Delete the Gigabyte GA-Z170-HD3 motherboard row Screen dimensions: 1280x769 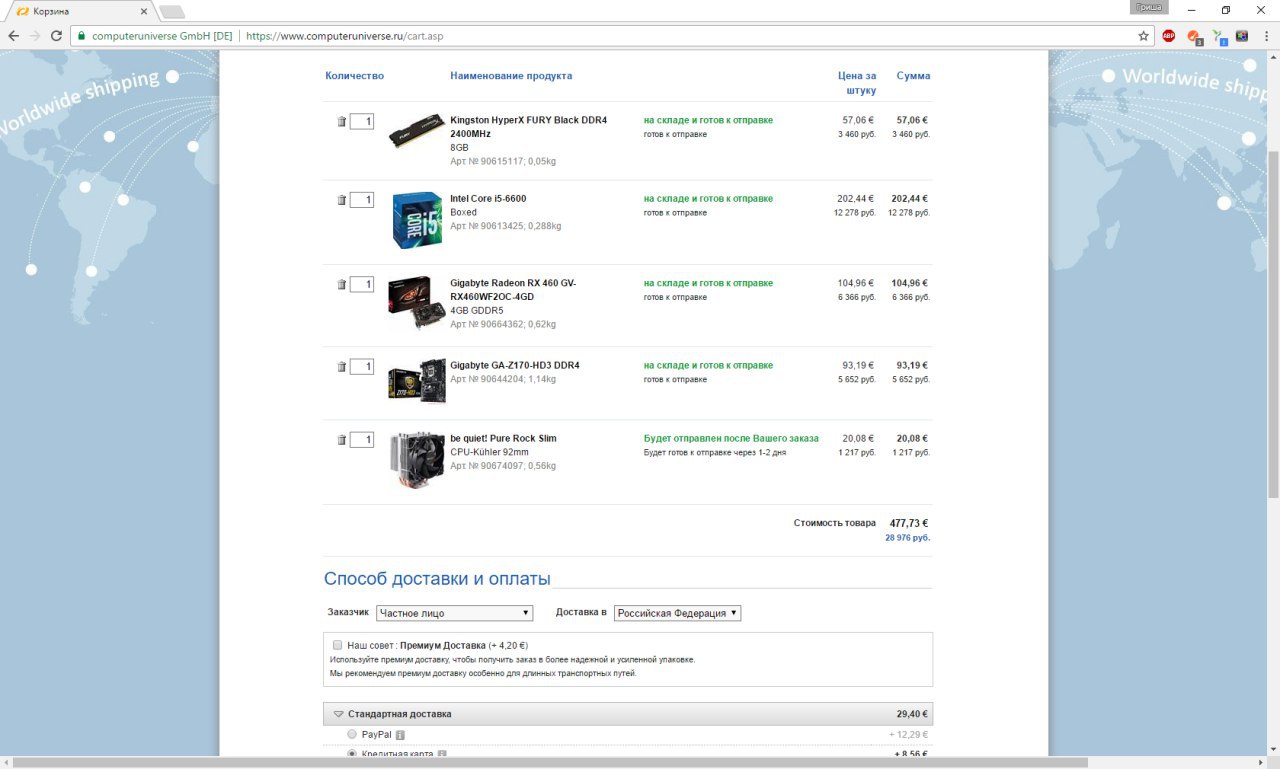pyautogui.click(x=341, y=367)
